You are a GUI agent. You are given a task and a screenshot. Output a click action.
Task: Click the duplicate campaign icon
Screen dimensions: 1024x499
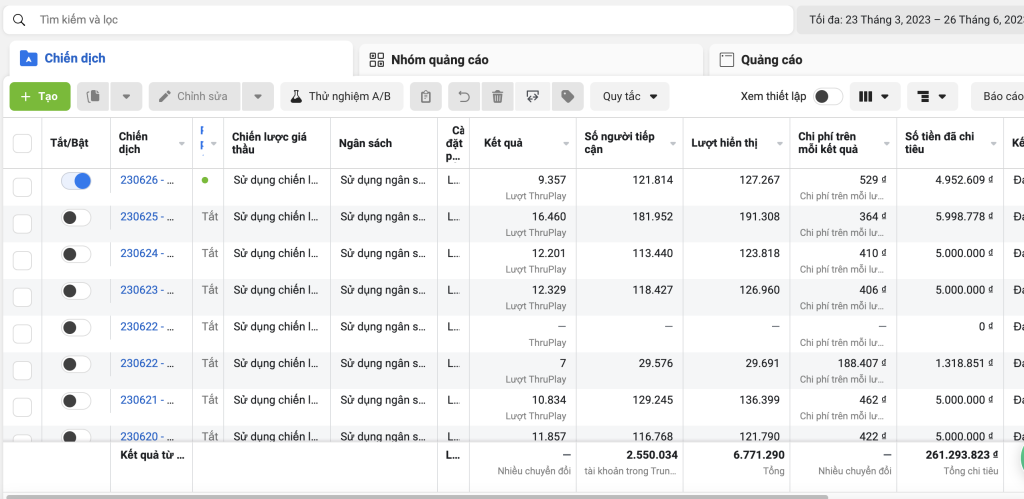[x=94, y=97]
